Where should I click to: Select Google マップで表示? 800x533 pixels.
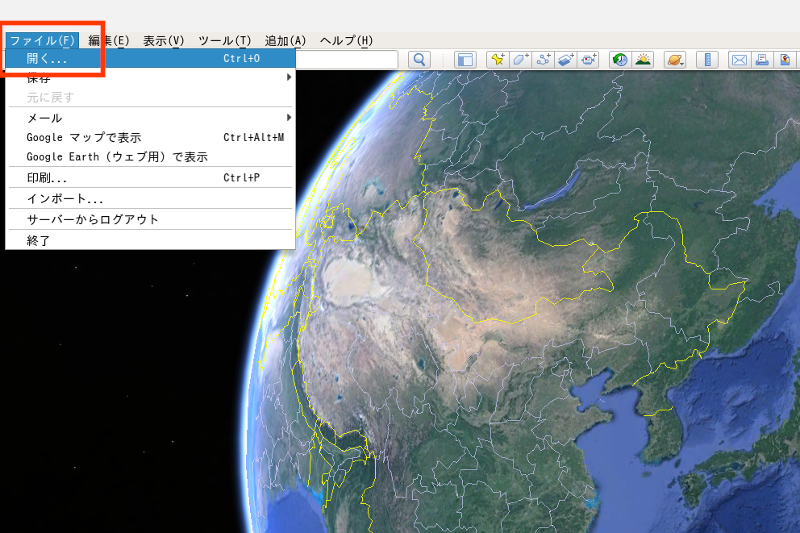[x=151, y=137]
